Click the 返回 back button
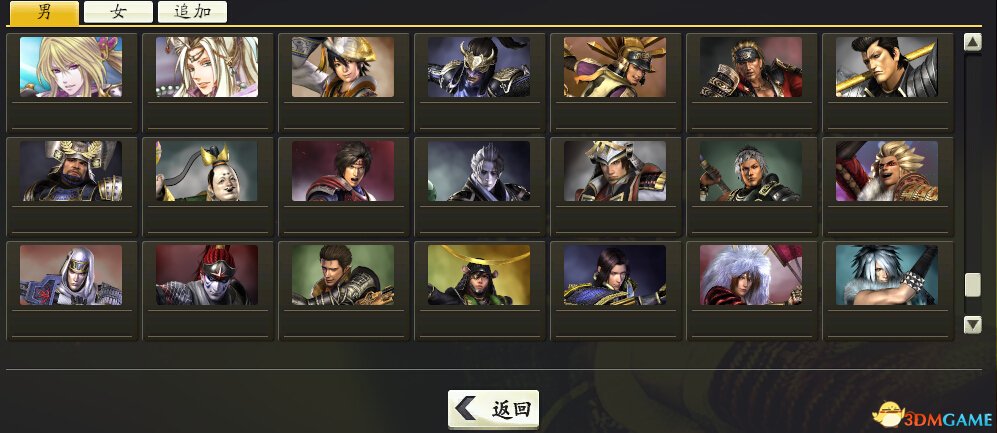This screenshot has width=997, height=433. click(493, 409)
